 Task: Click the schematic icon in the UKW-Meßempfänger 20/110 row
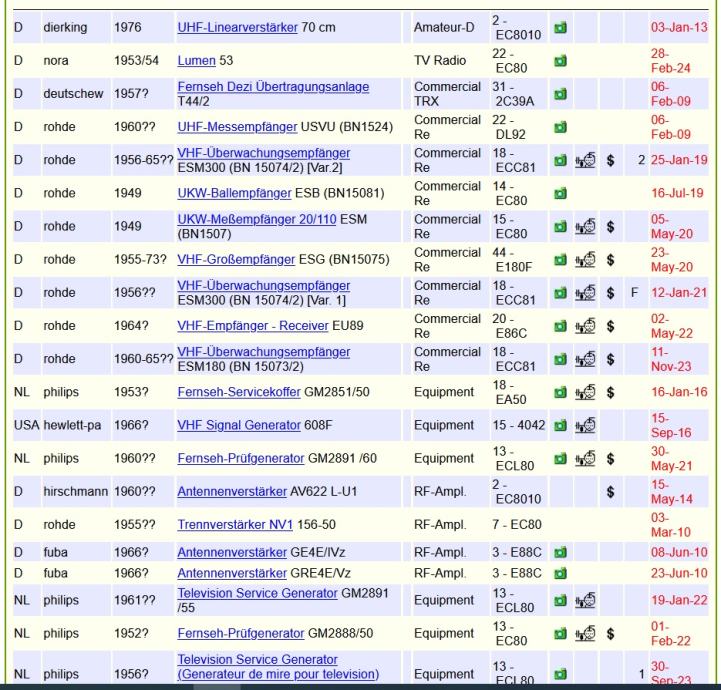(586, 226)
